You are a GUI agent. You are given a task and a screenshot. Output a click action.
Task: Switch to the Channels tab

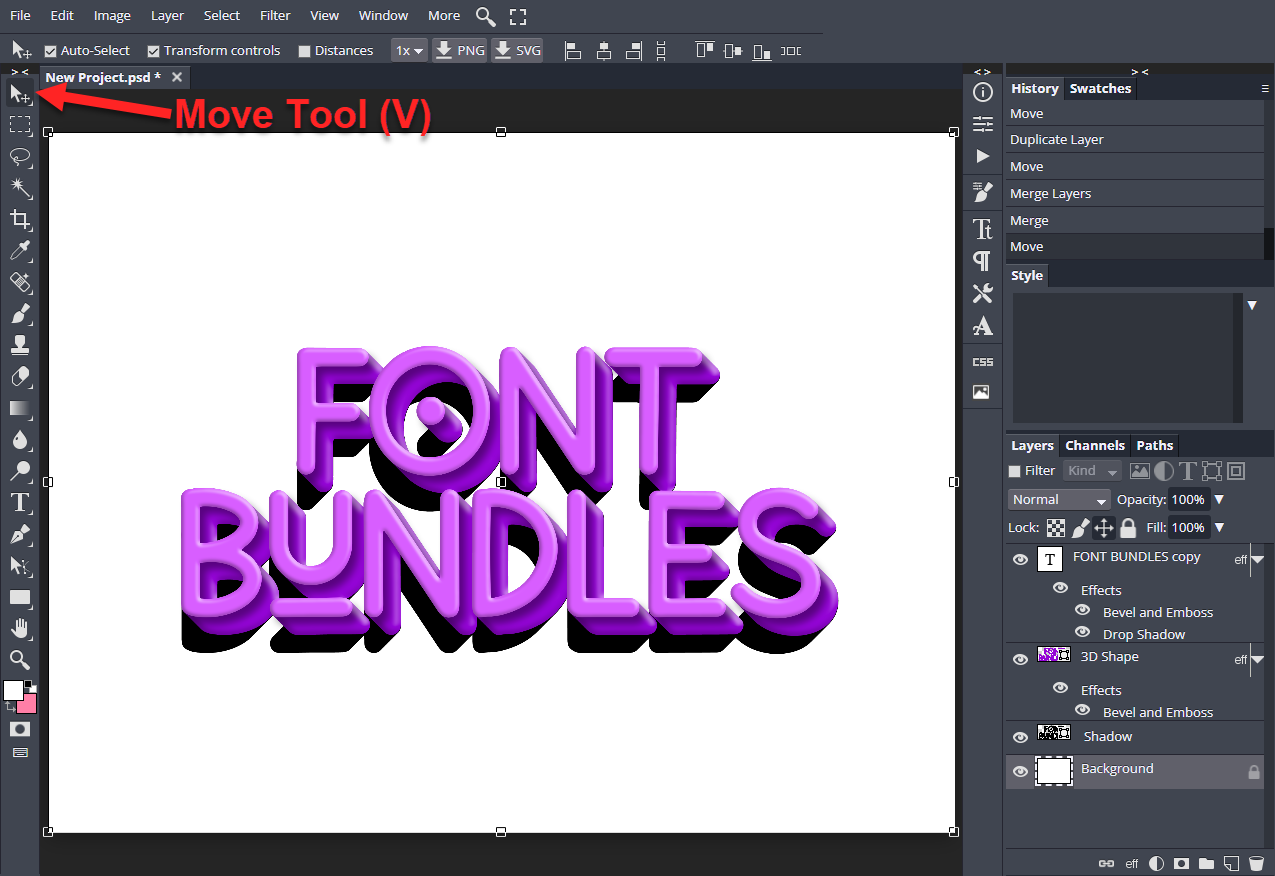1095,446
